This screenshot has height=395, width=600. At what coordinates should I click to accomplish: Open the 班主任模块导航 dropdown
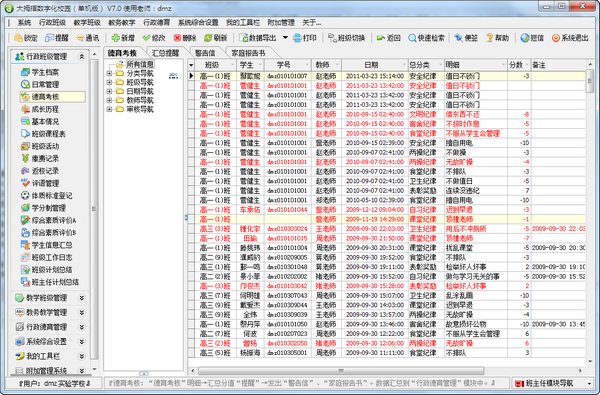click(589, 383)
